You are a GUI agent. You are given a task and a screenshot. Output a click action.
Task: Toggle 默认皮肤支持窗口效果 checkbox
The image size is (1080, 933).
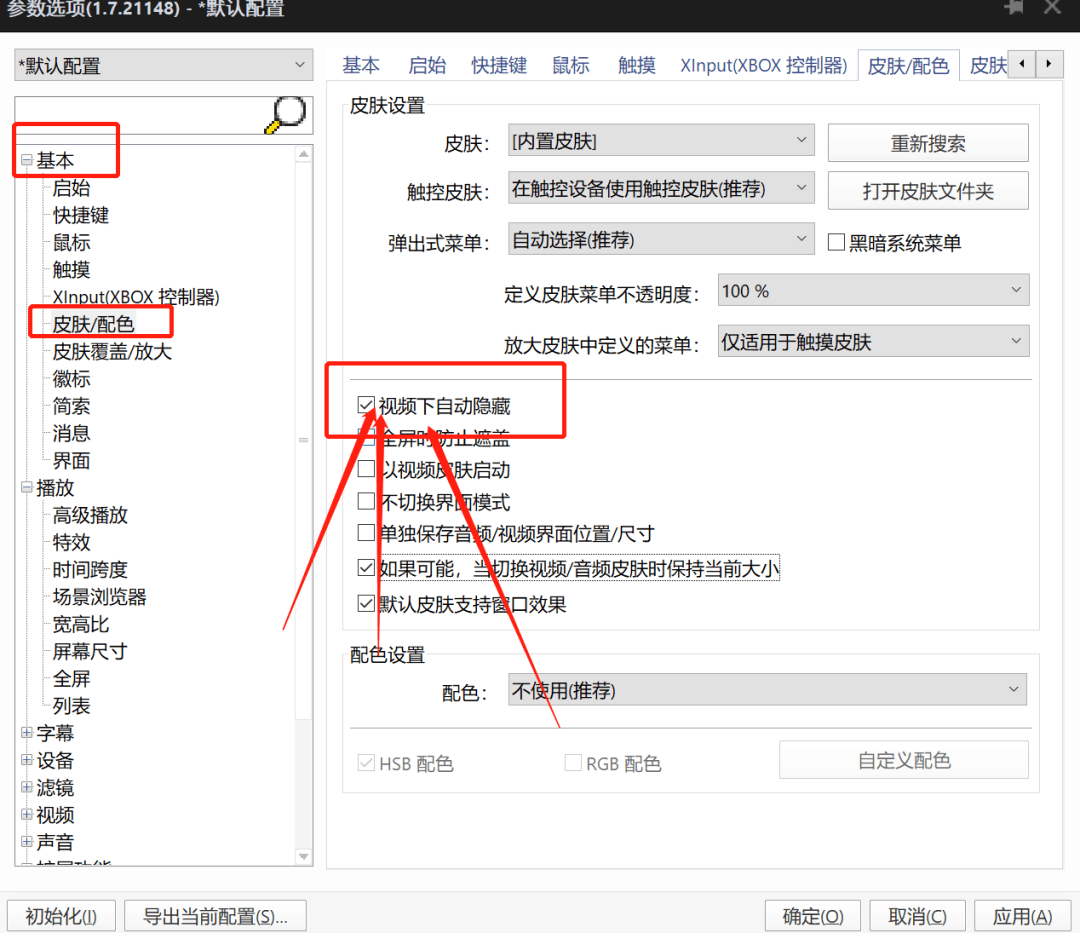coord(366,604)
